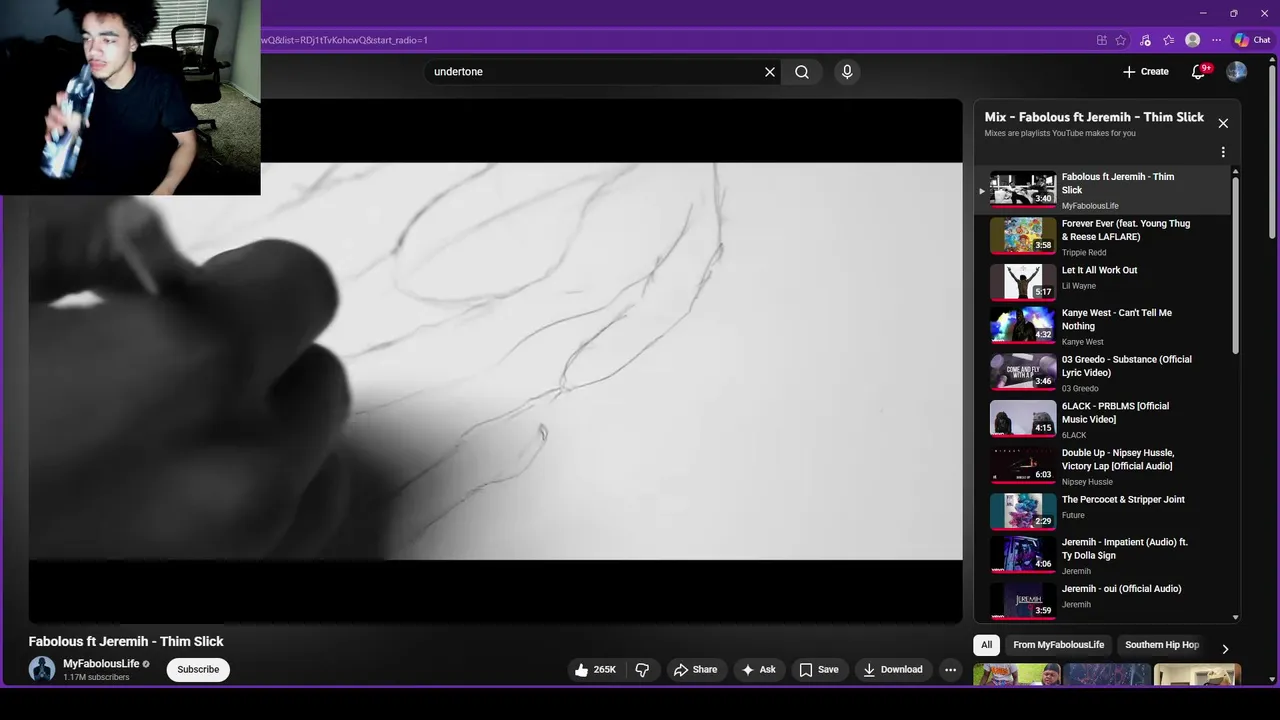The image size is (1280, 720).
Task: Play Forever Ever by Trippie Redd
Action: 1100,237
